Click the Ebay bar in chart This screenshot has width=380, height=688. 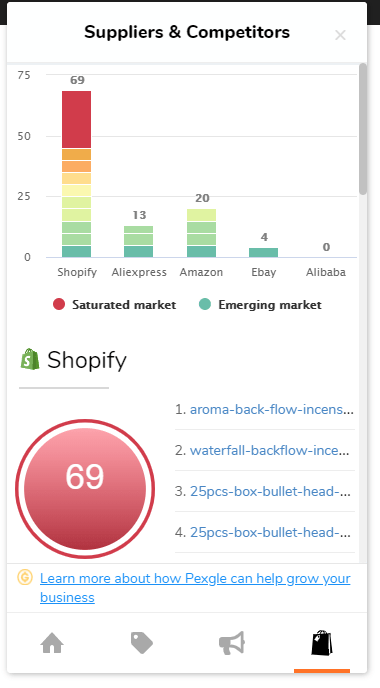click(264, 252)
